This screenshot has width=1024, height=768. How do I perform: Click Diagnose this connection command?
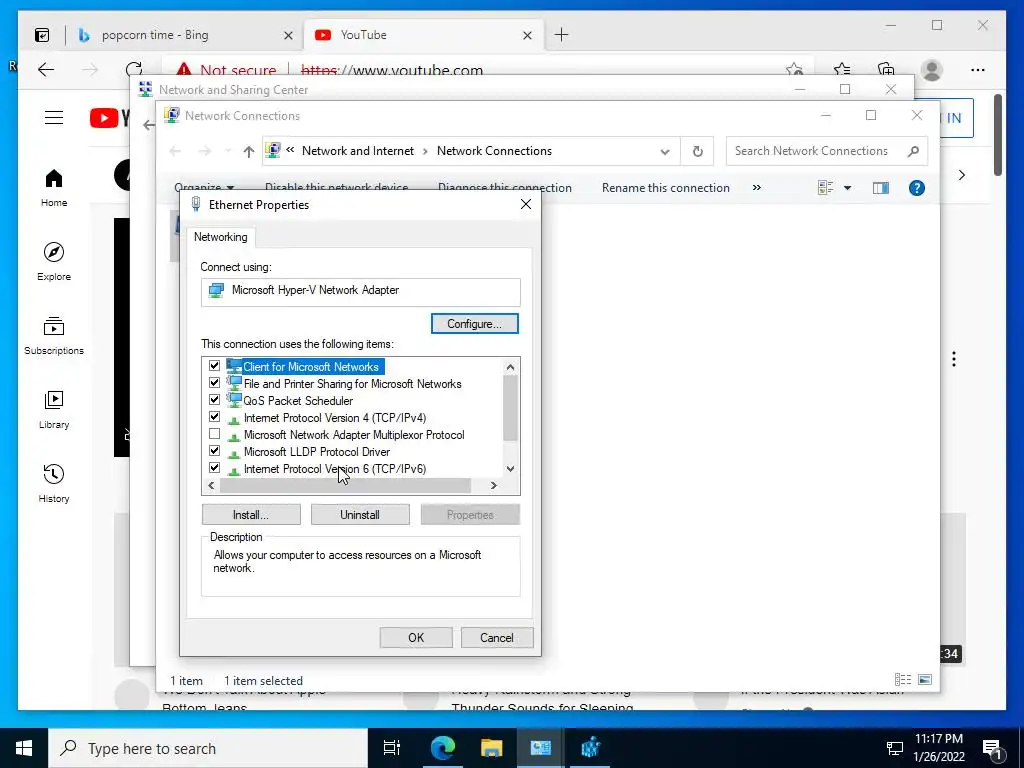coord(505,187)
